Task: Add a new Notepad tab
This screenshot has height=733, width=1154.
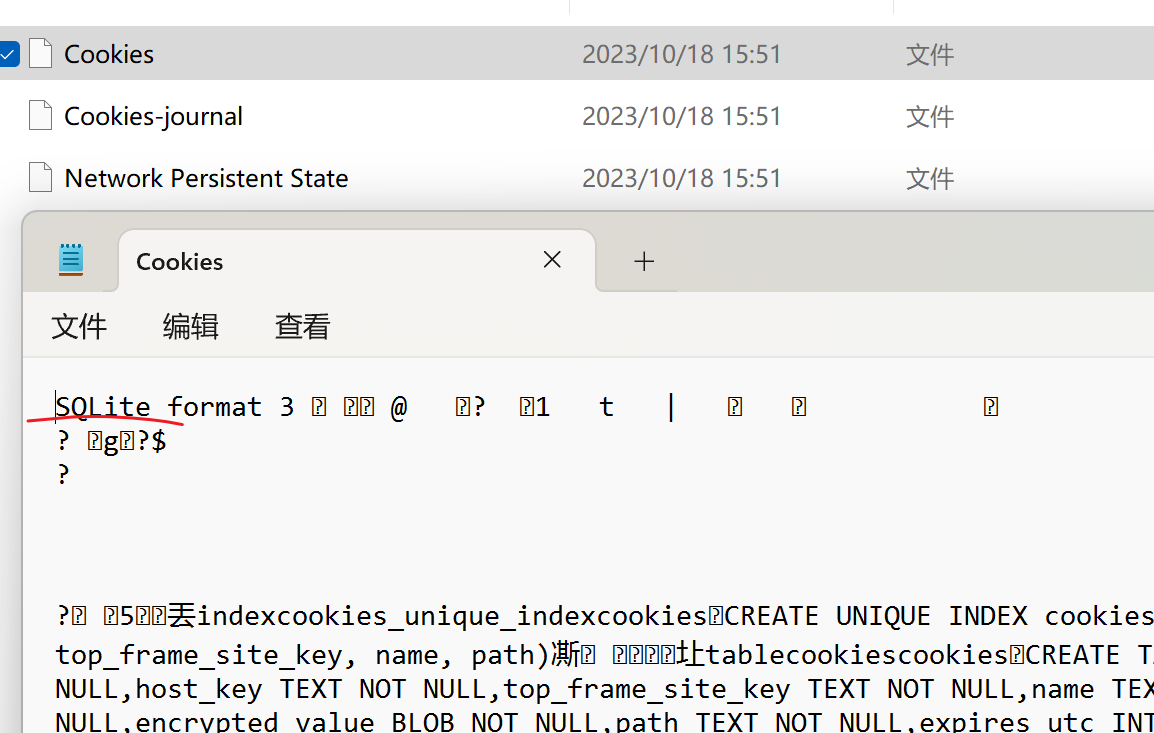Action: click(644, 262)
